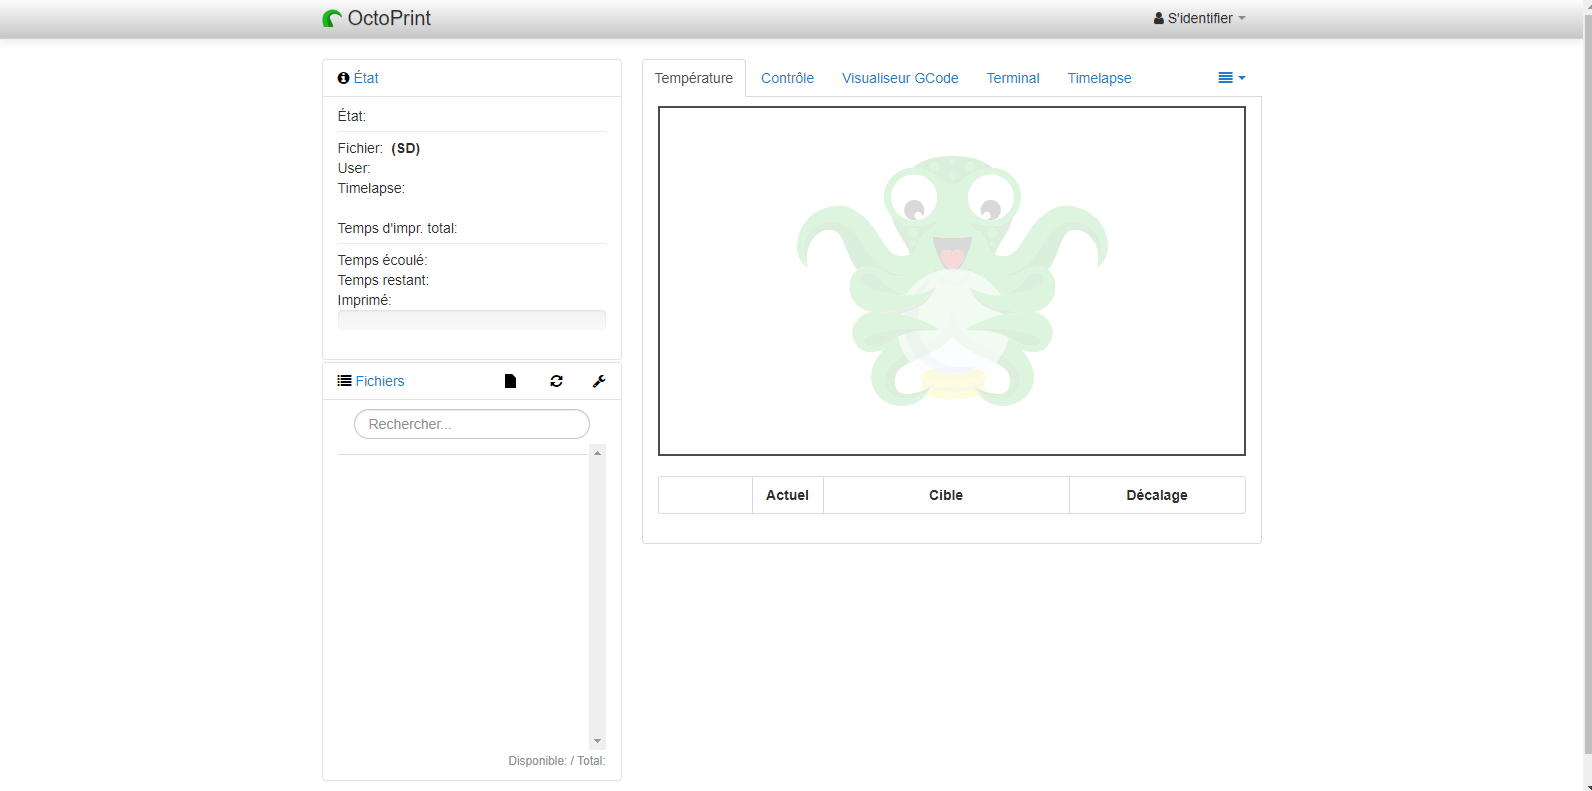Screen dimensions: 1592x791
Task: Click the list icon beside Fichiers
Action: point(344,381)
